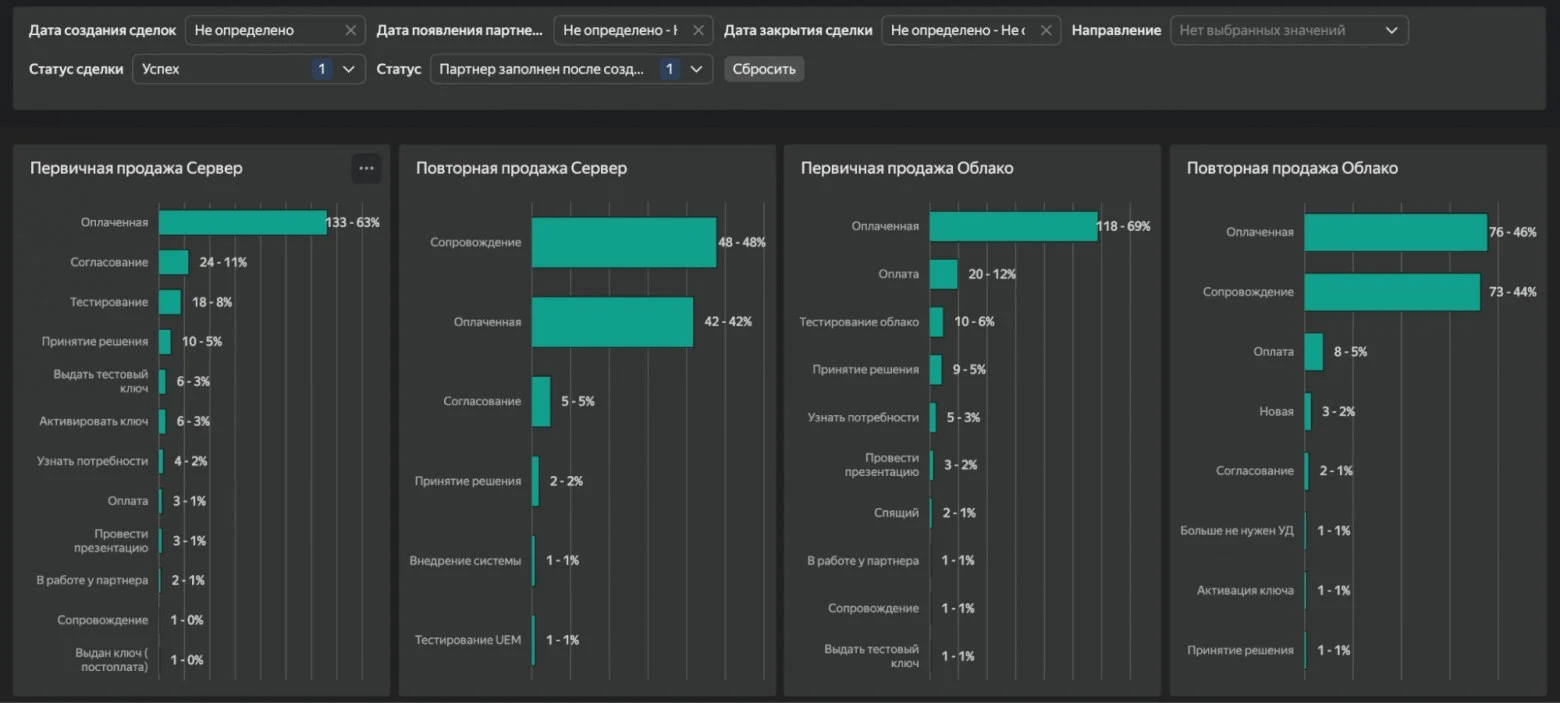Click the Оплаченная bar in Повторная продажа Сервер
The height and width of the screenshot is (703, 1560).
[613, 322]
